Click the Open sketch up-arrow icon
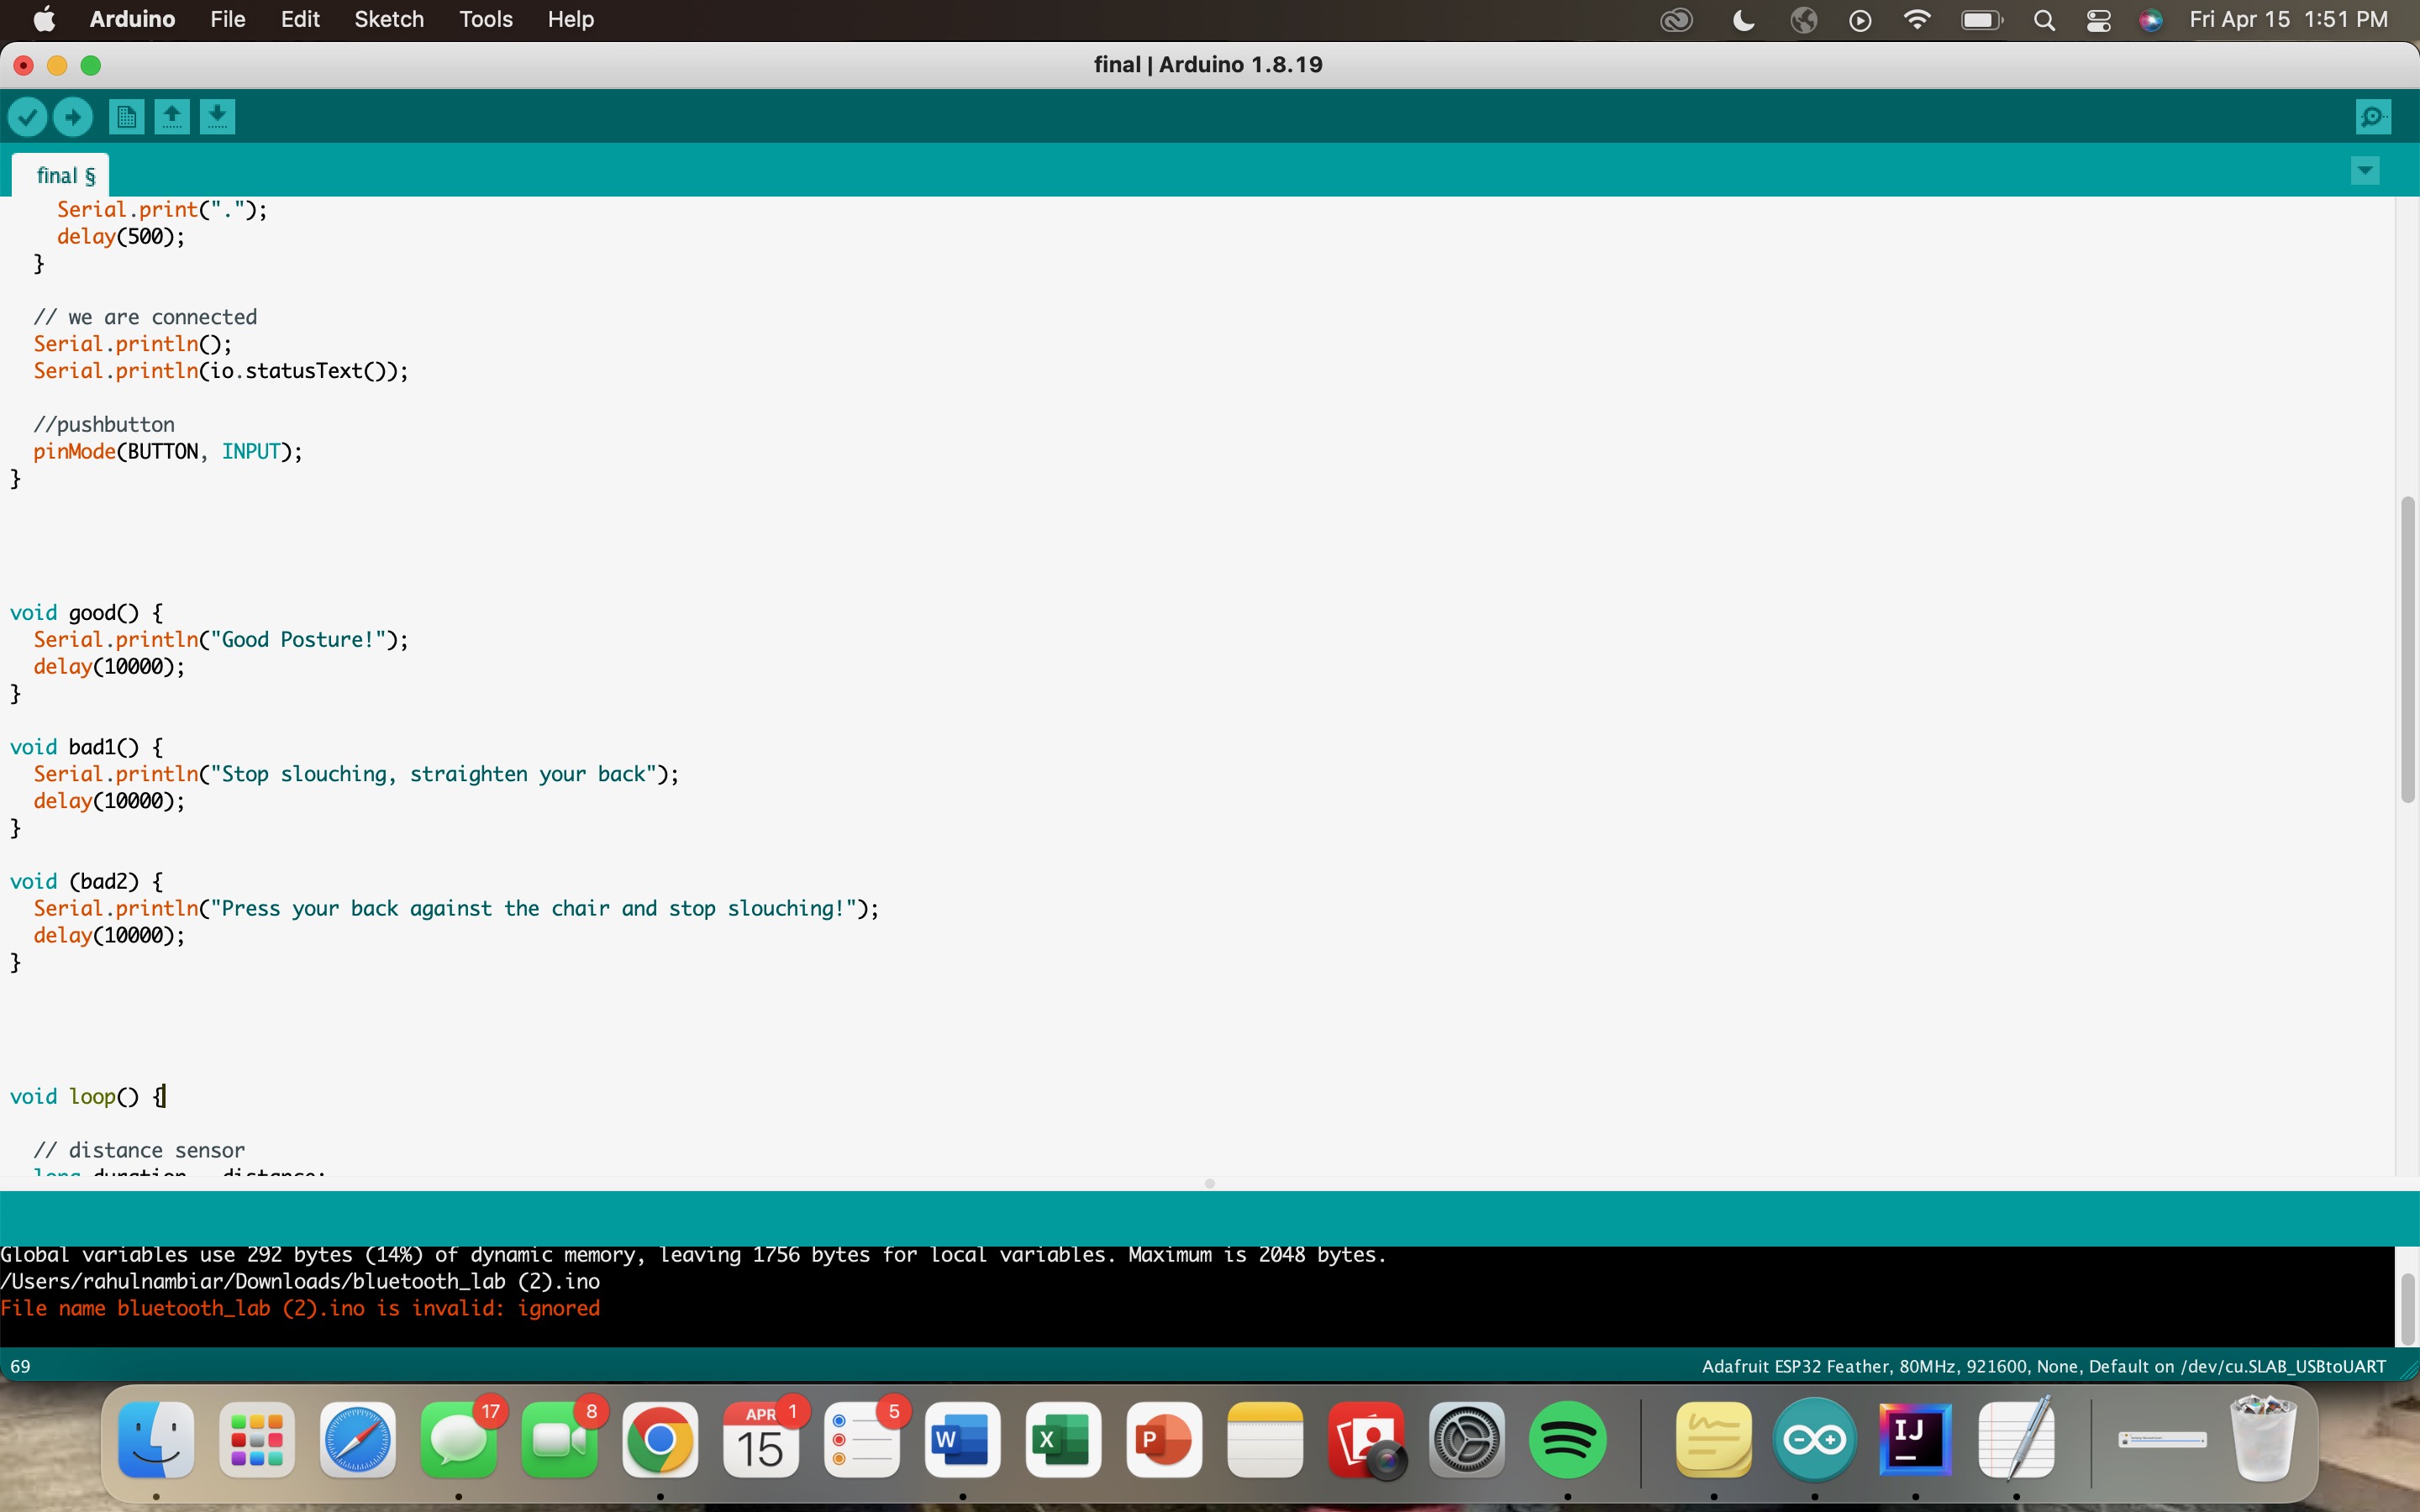This screenshot has height=1512, width=2420. [172, 117]
